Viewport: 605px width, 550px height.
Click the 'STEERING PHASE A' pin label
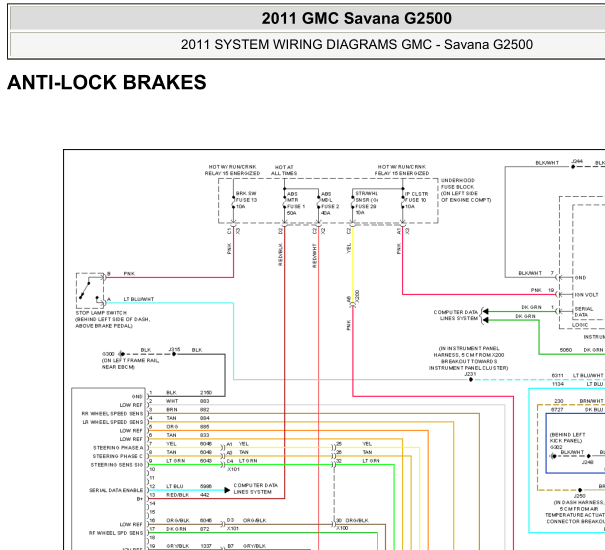pos(118,448)
